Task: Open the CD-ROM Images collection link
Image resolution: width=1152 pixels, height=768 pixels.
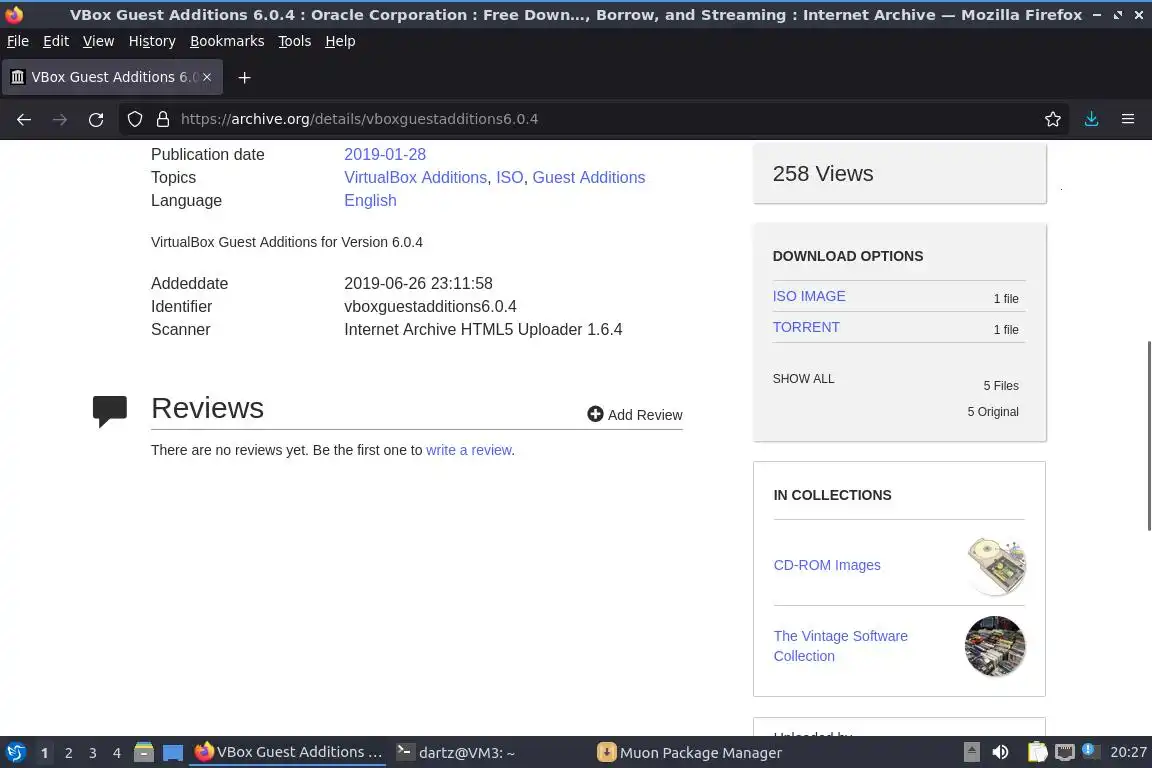Action: [827, 565]
